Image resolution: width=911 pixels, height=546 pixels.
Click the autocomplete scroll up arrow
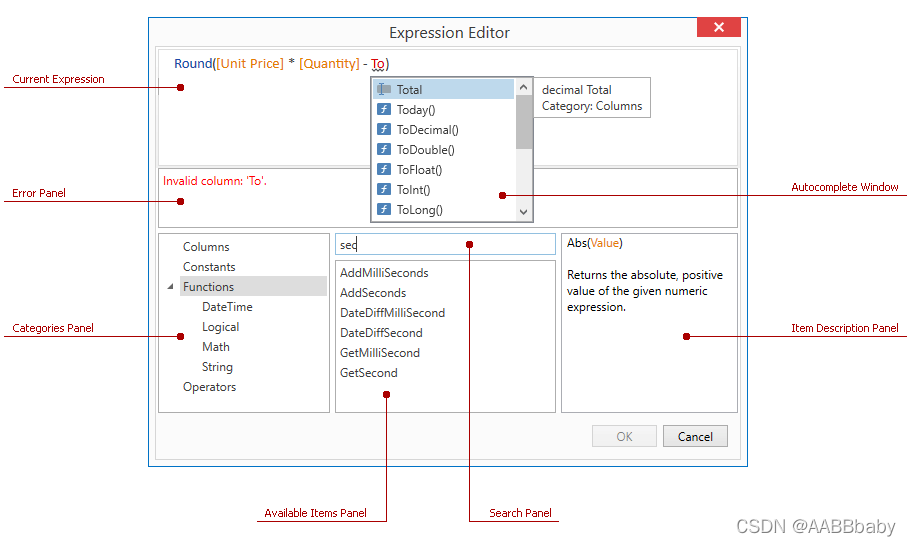pyautogui.click(x=523, y=87)
